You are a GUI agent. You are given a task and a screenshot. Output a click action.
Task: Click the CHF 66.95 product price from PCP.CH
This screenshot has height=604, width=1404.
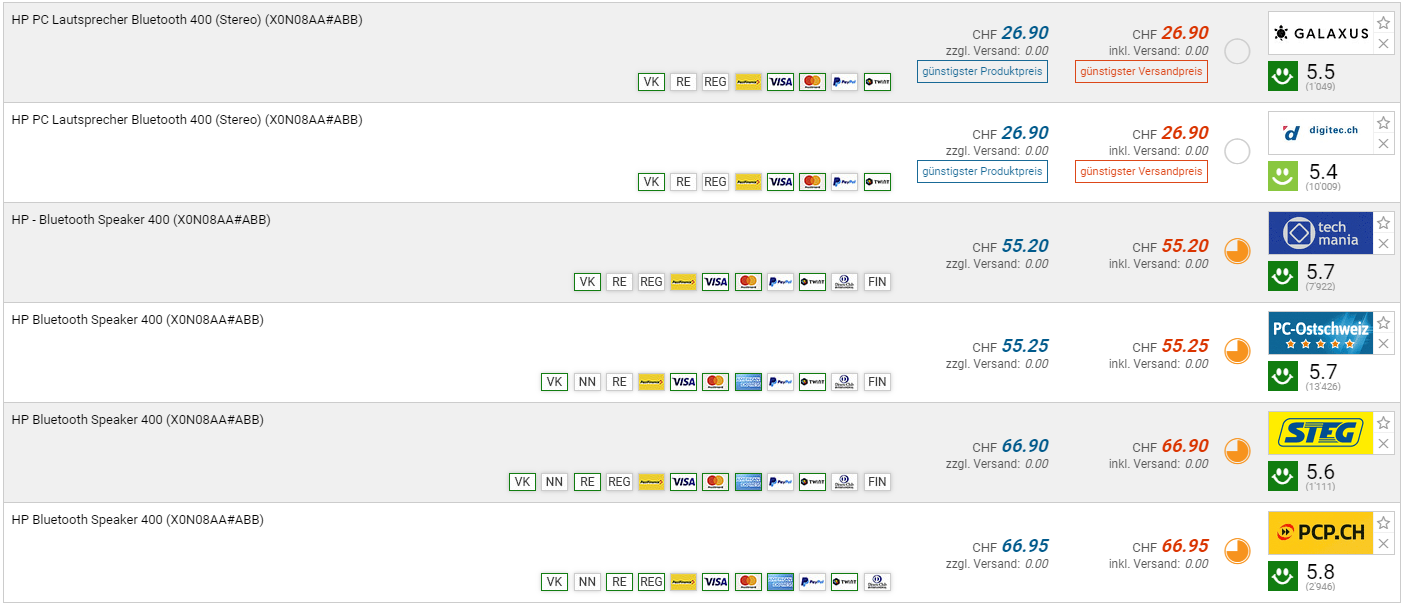point(1025,546)
